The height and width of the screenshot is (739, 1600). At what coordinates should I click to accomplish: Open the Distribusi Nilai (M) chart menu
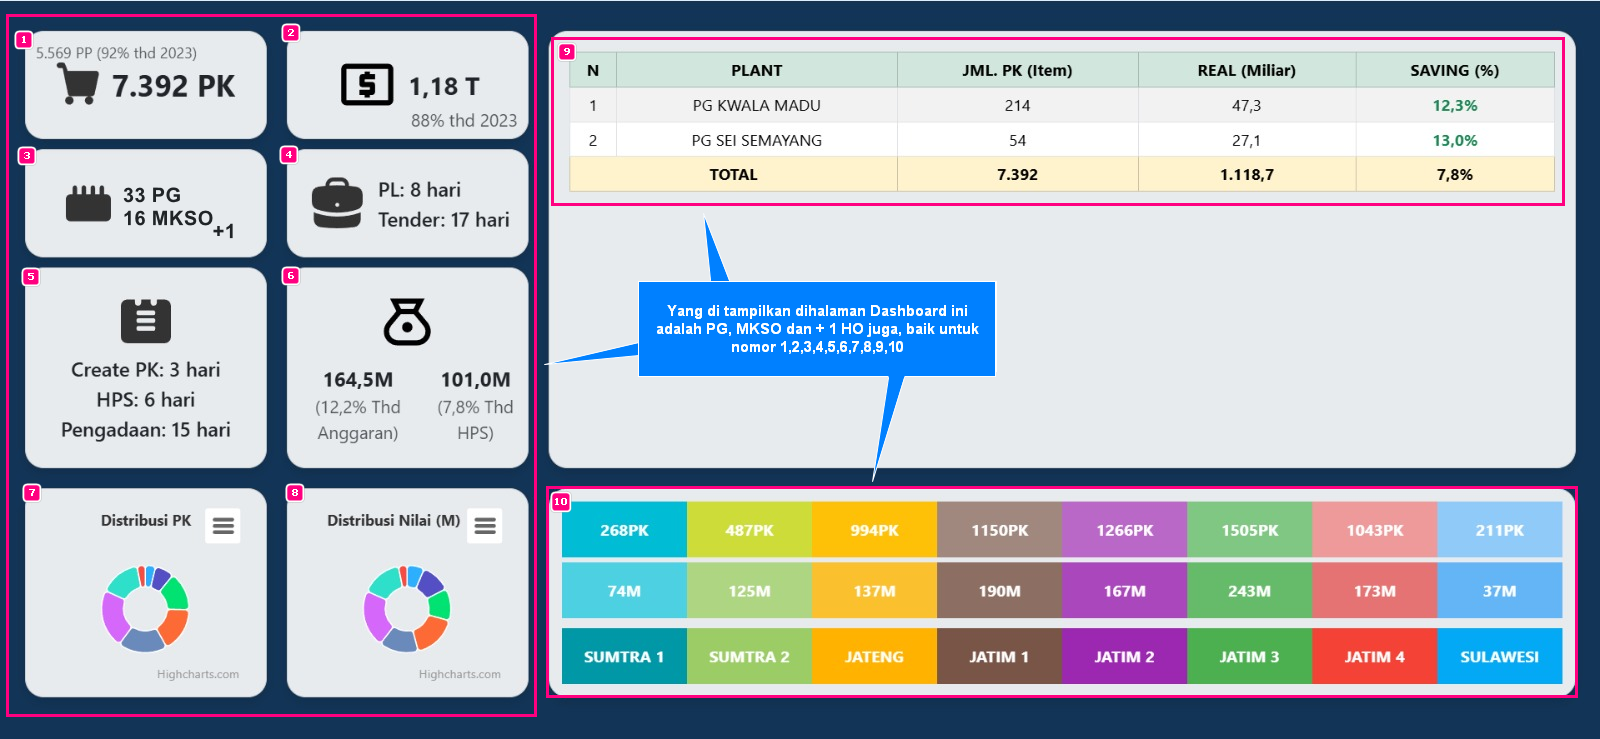485,525
